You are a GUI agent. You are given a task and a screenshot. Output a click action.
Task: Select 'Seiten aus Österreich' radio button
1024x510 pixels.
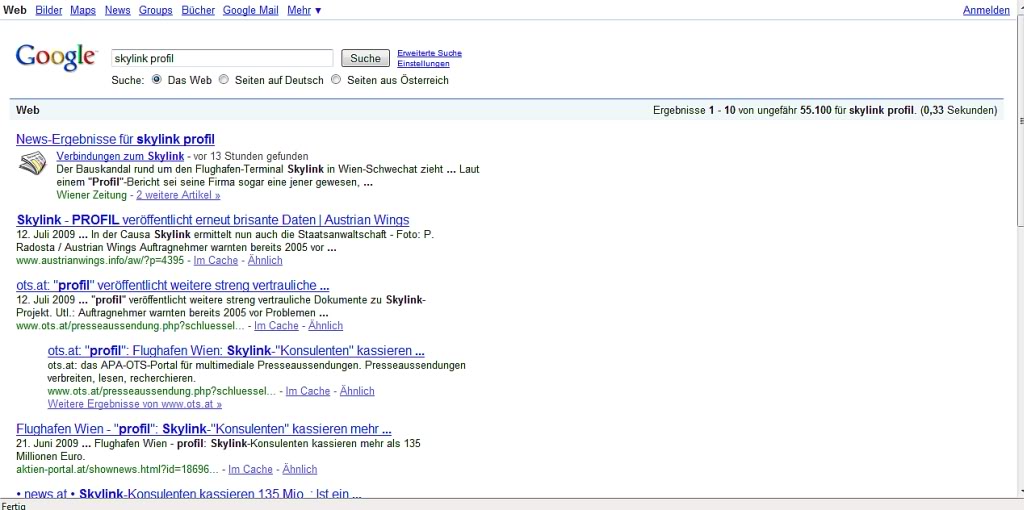tap(336, 80)
